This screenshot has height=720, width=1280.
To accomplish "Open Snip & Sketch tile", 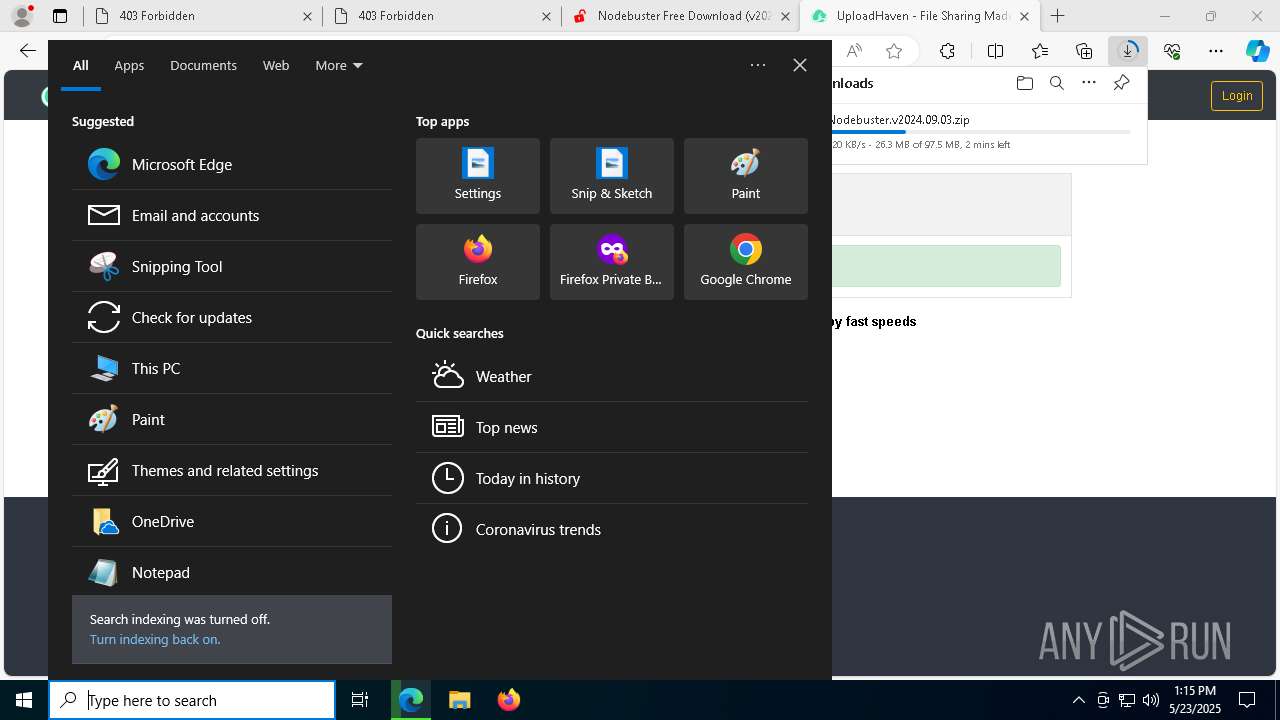I will [612, 176].
